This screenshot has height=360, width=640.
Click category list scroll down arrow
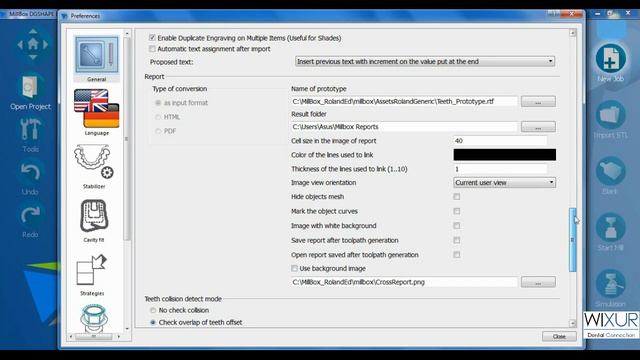pos(127,329)
